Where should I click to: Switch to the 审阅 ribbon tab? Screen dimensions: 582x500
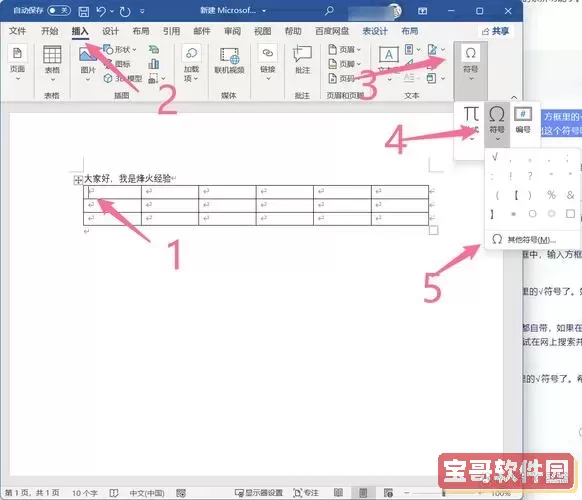[x=232, y=31]
